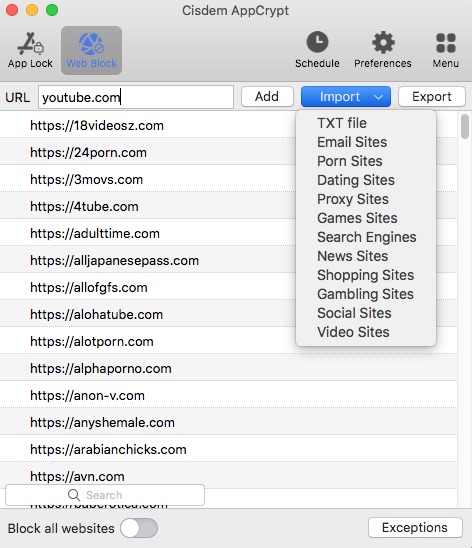Click the Add button
The height and width of the screenshot is (548, 472).
267,96
